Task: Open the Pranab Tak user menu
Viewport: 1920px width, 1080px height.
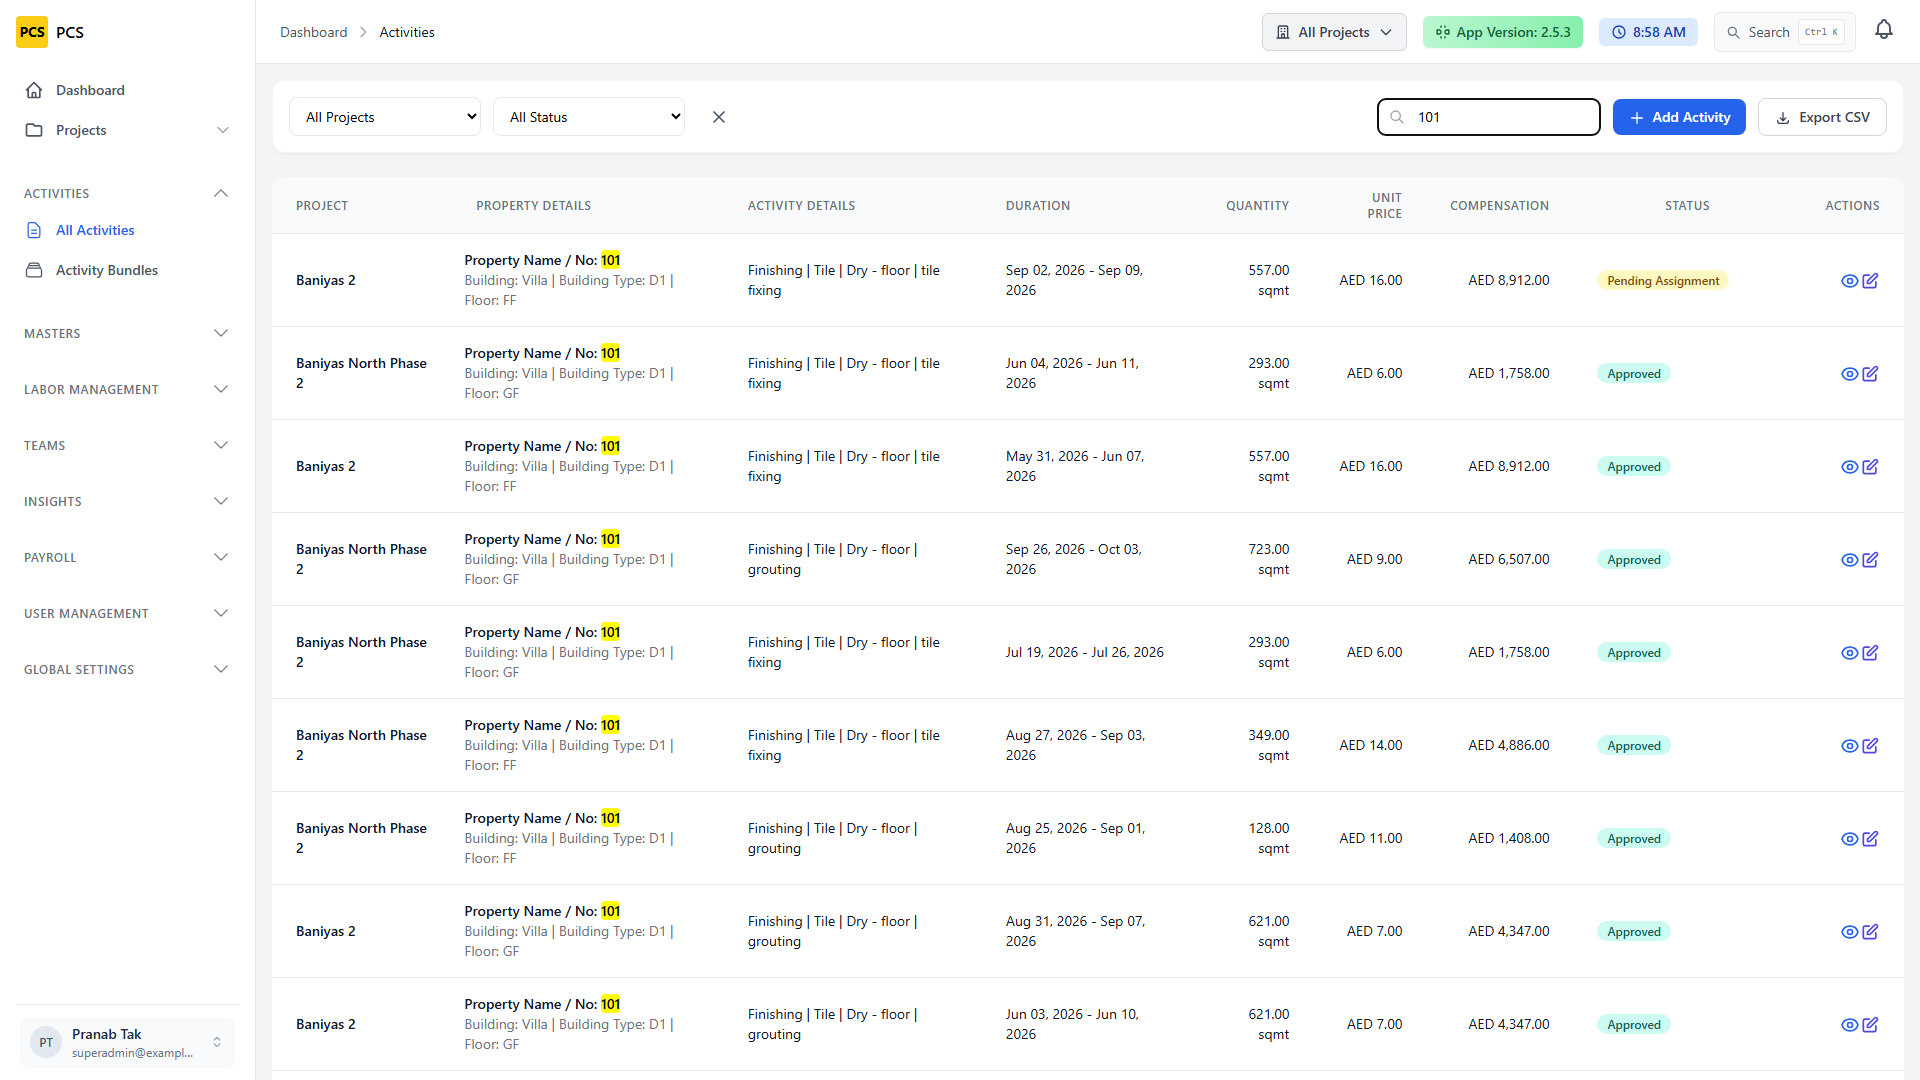Action: [127, 1042]
